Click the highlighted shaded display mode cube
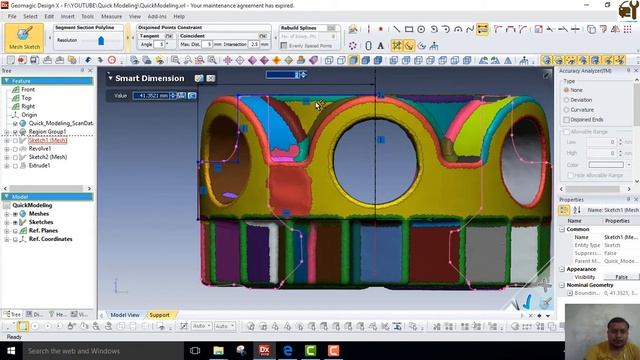 353,60
